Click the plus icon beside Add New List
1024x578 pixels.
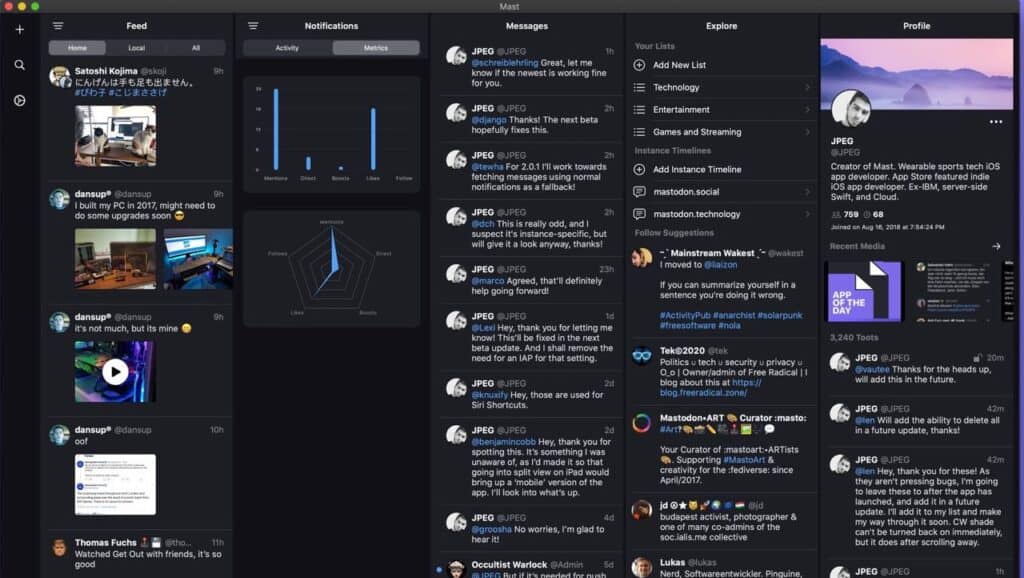[x=639, y=65]
